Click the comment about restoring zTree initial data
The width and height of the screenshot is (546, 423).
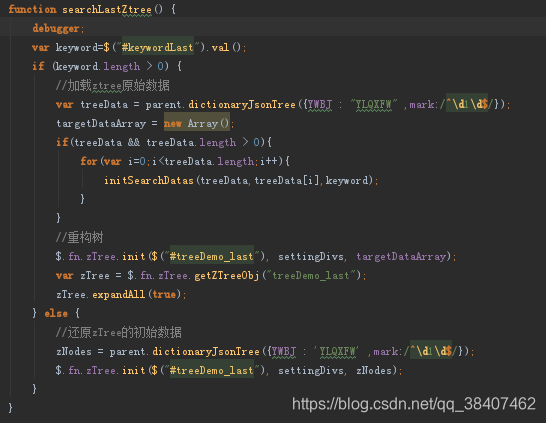119,332
